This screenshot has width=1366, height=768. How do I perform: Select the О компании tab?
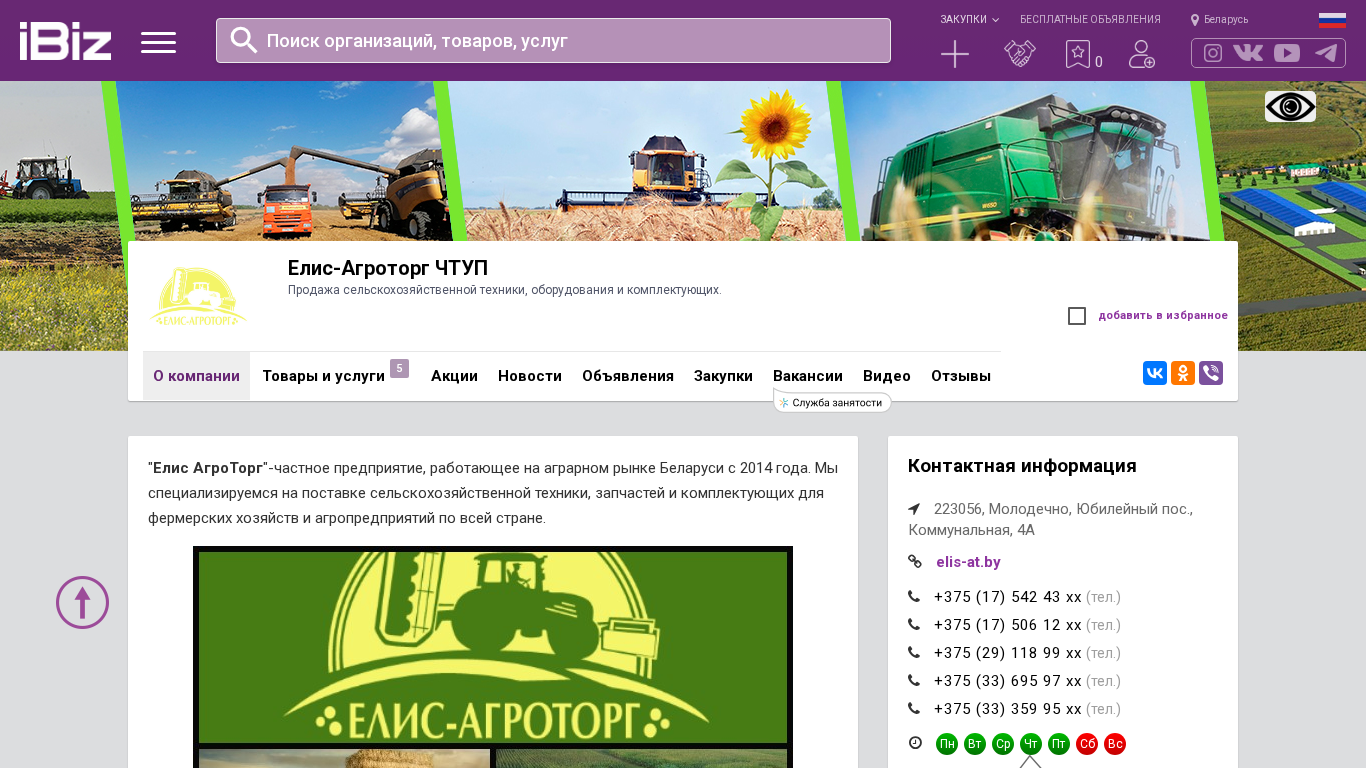click(x=196, y=376)
